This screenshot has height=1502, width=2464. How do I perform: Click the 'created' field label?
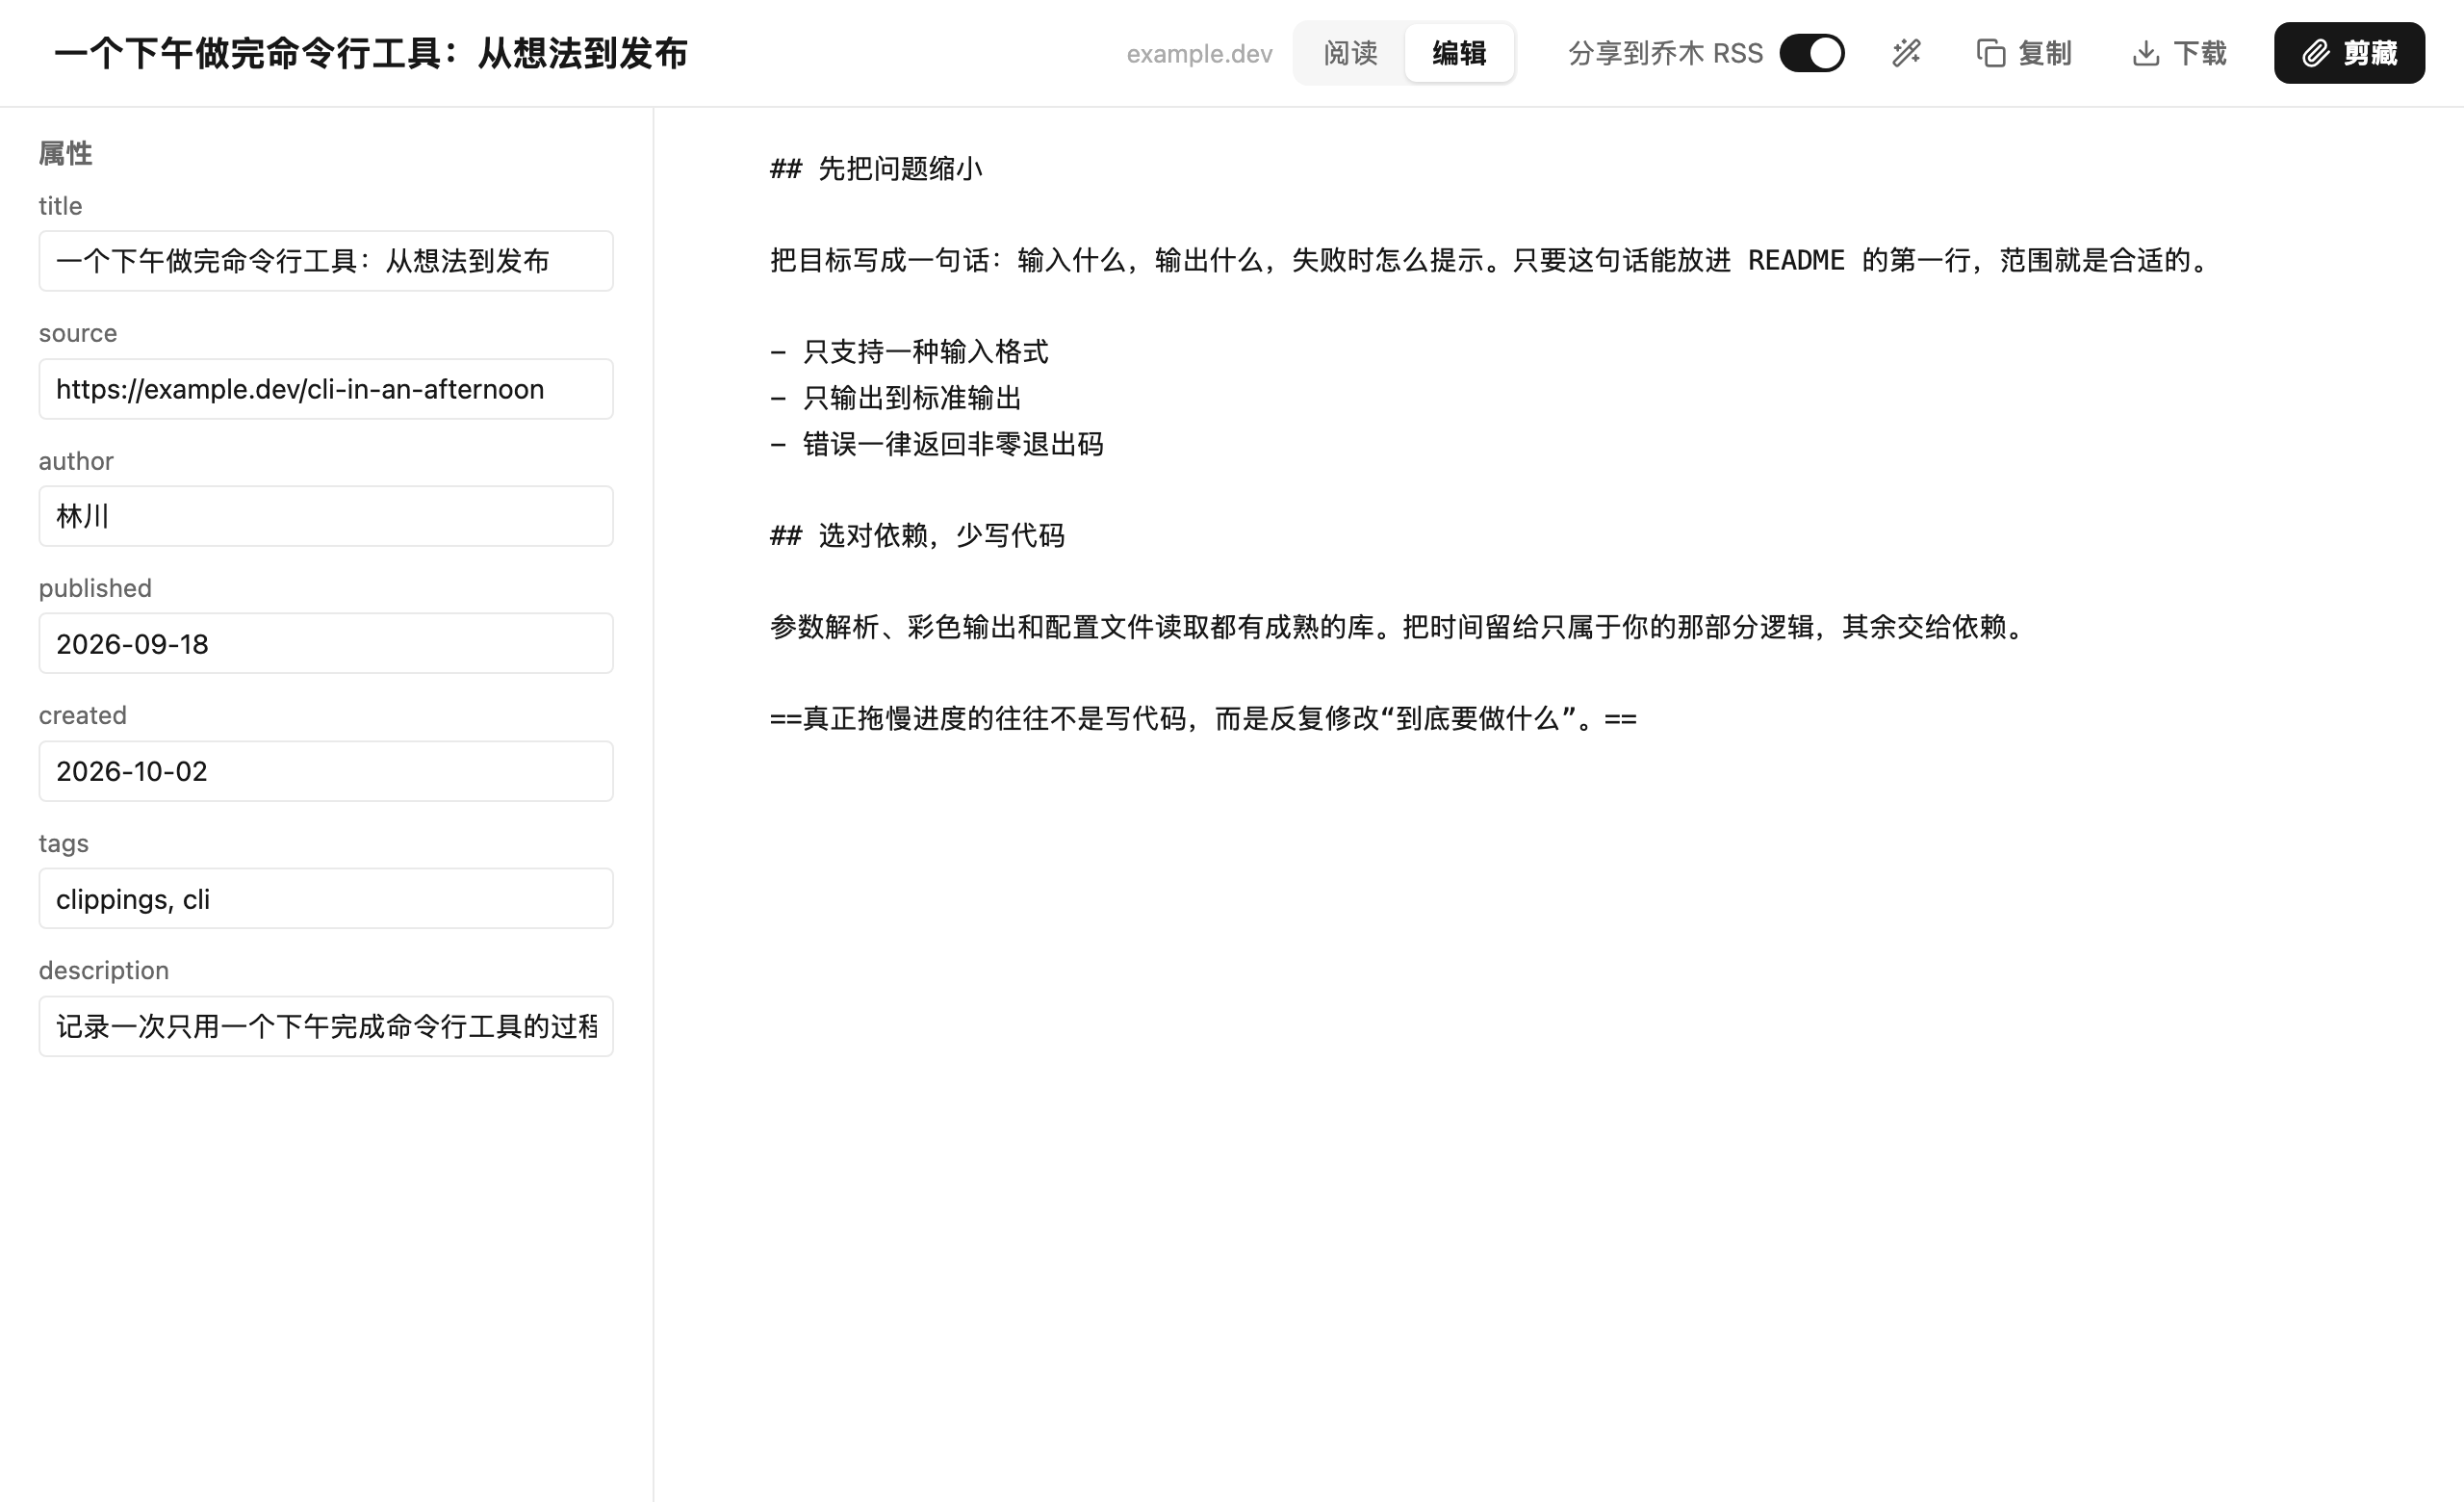coord(82,715)
